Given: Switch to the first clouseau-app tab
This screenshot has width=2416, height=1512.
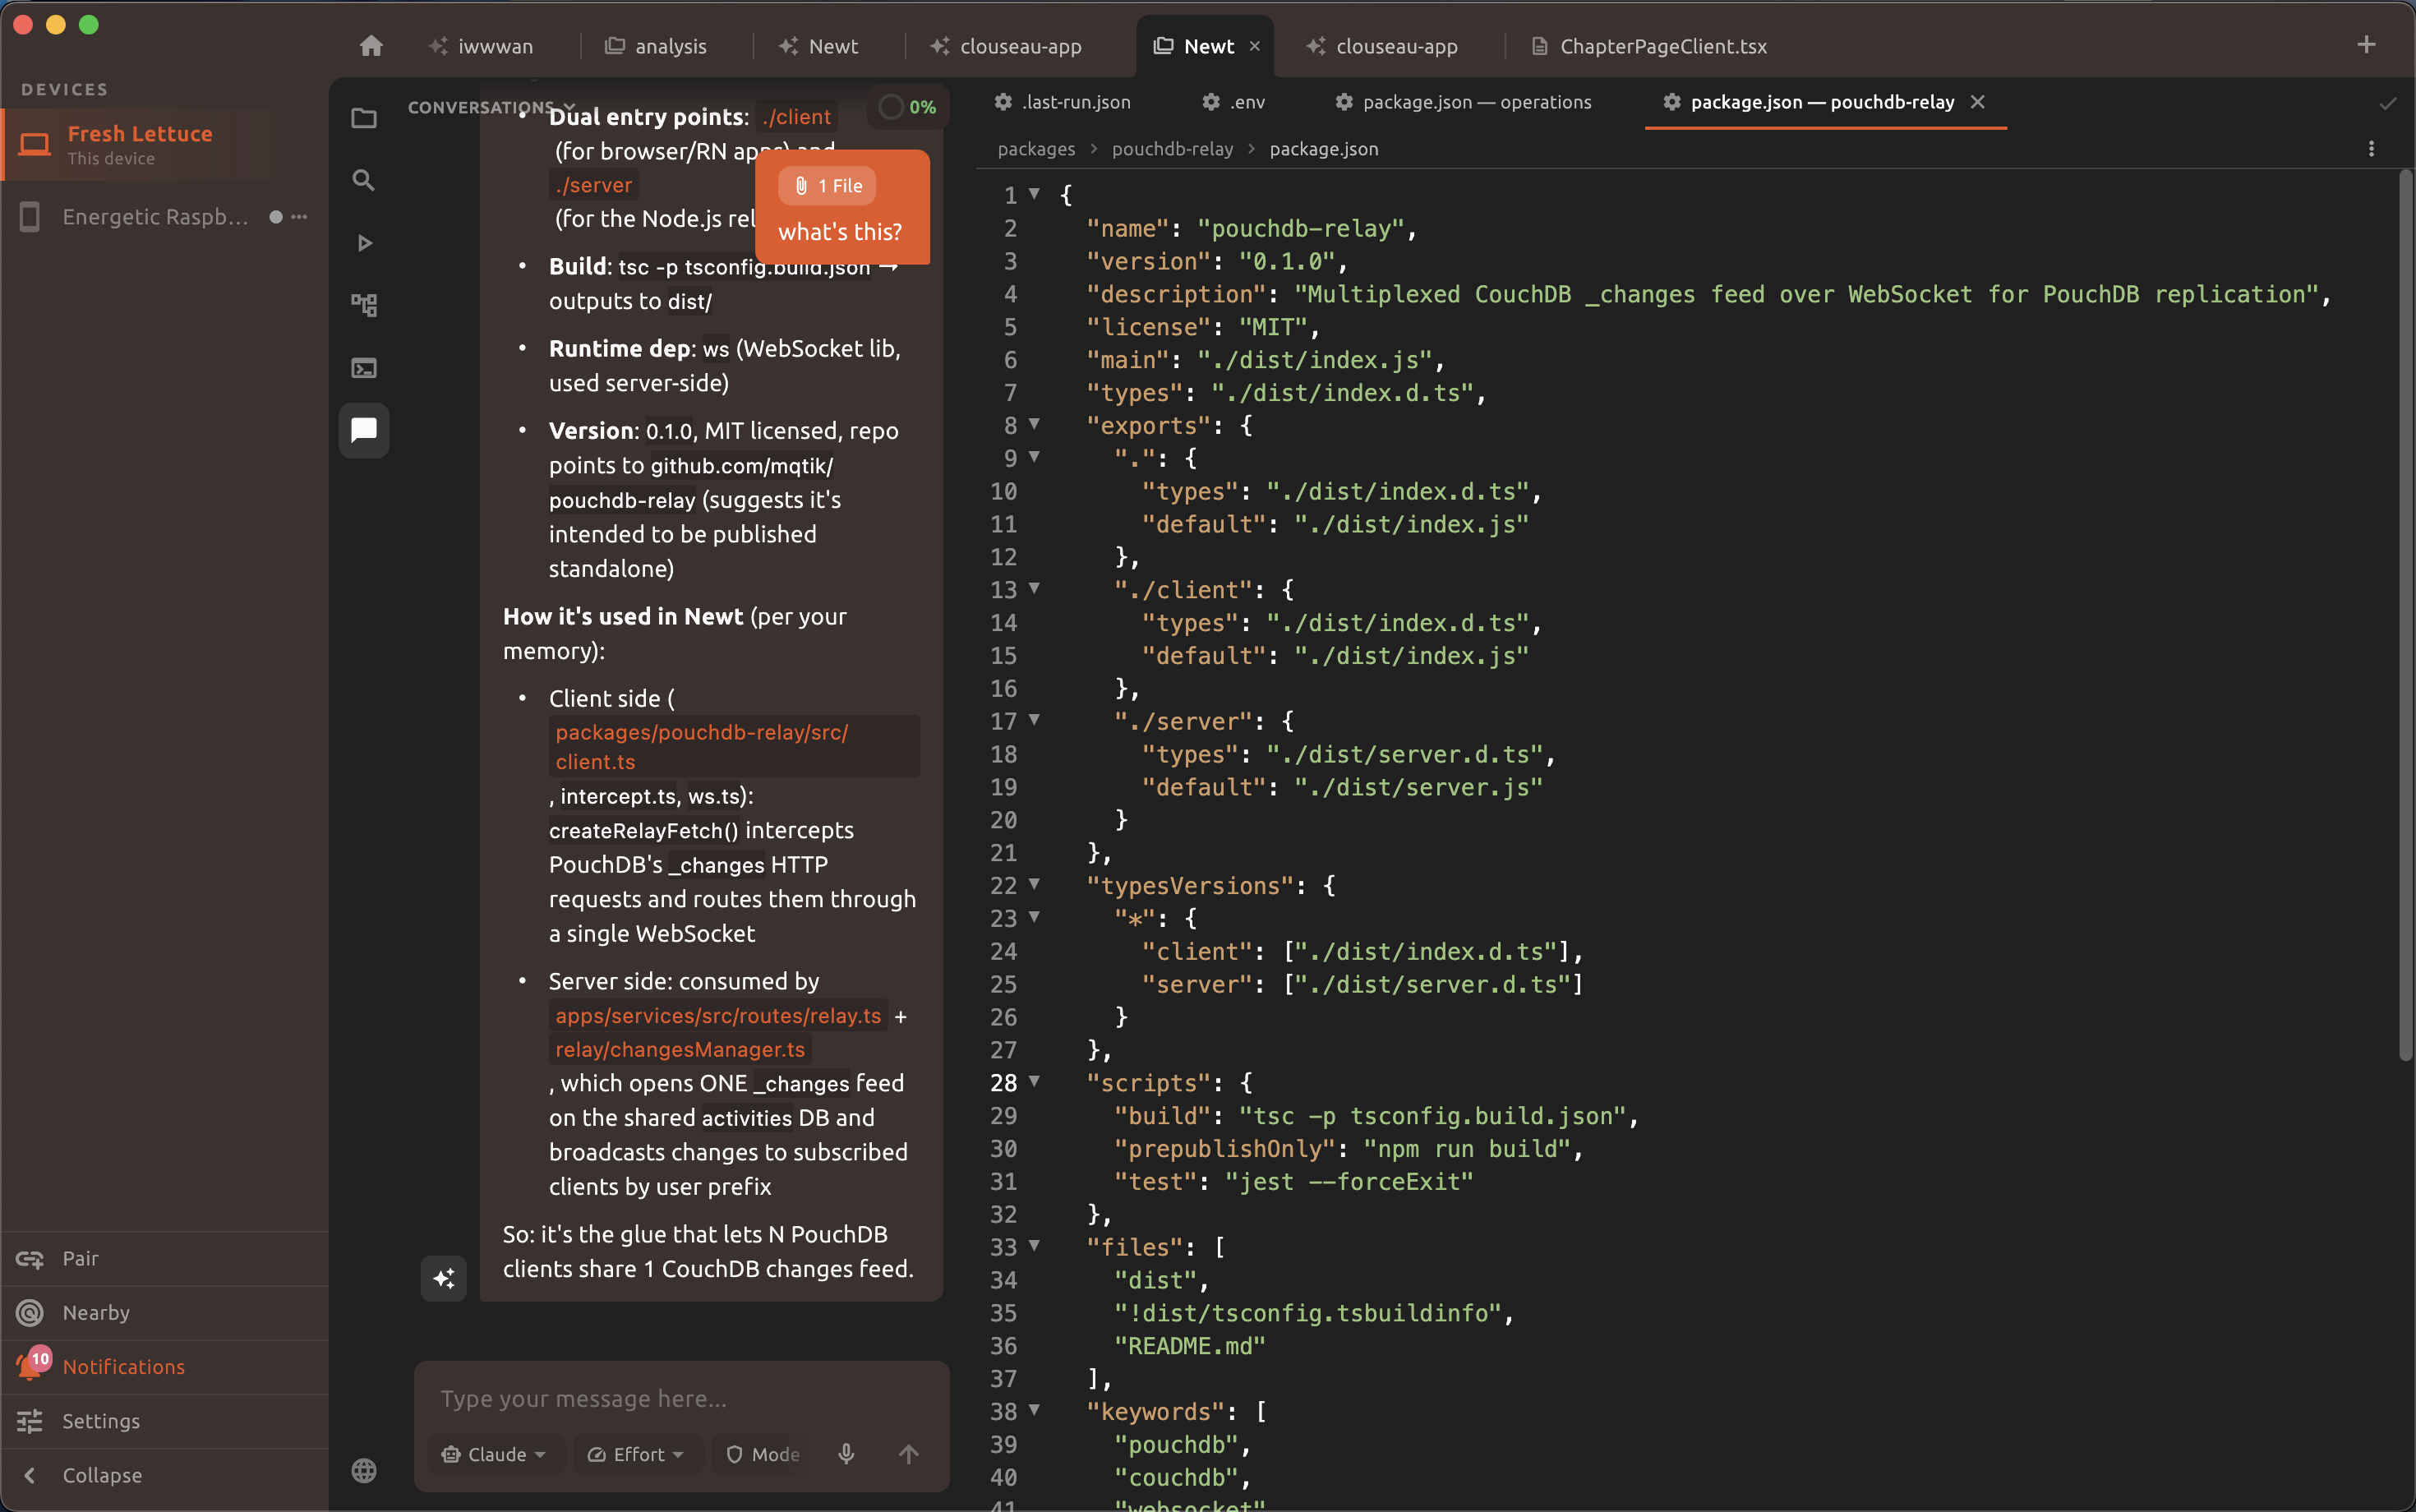Looking at the screenshot, I should point(1006,46).
